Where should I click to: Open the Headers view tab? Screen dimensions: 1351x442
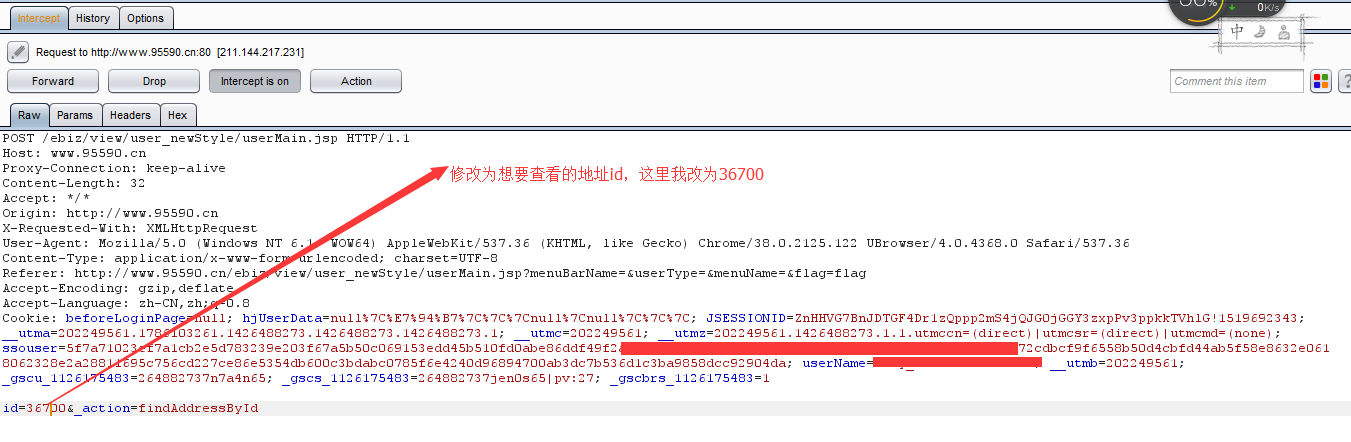click(x=130, y=115)
